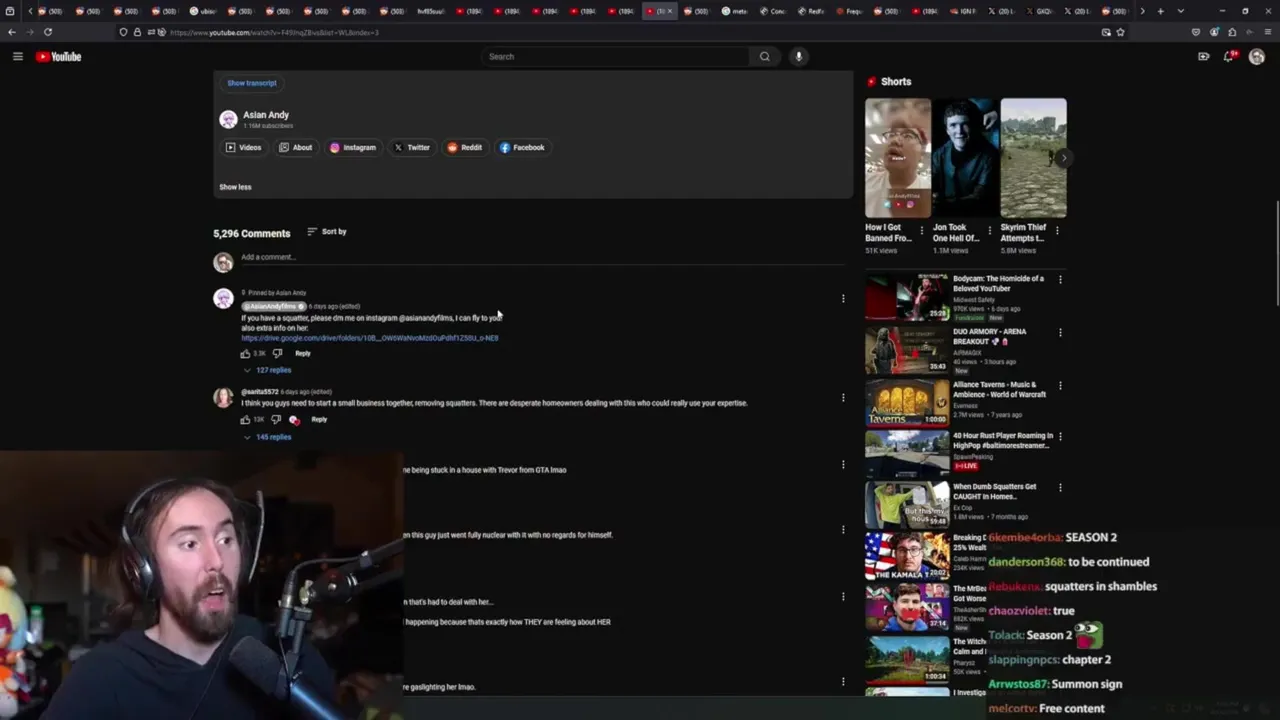Click Show transcript button
The image size is (1280, 720).
coord(252,83)
